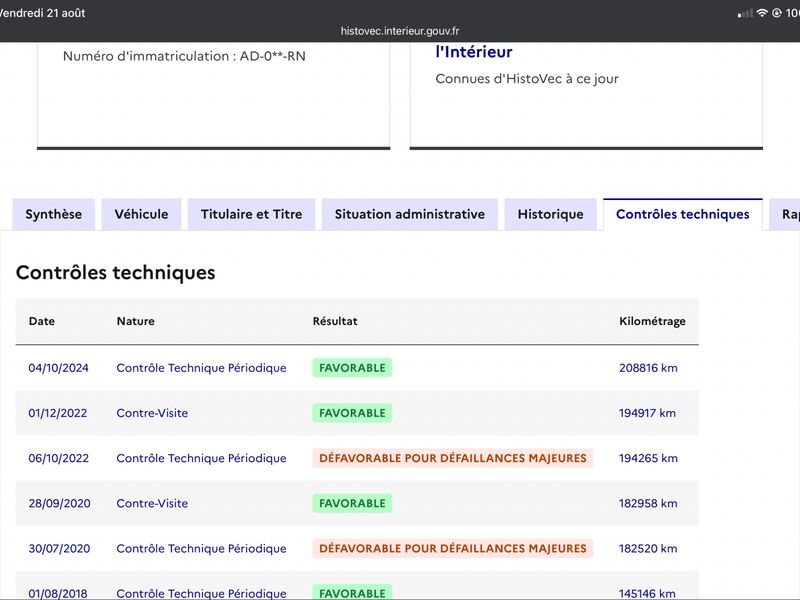Click the Résultat column header
The image size is (800, 600).
coord(335,321)
